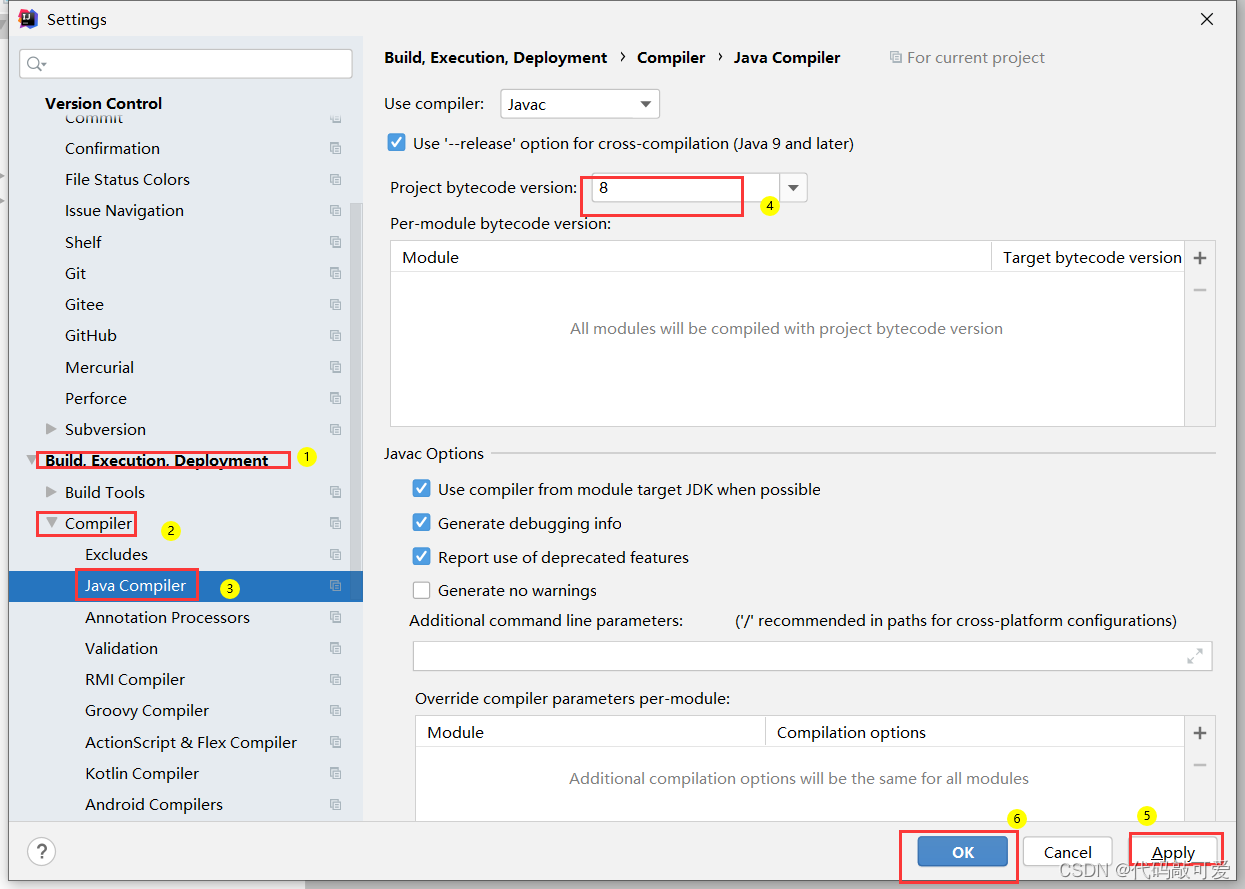This screenshot has height=889, width=1245.
Task: Open help with the question mark button
Action: pyautogui.click(x=41, y=851)
